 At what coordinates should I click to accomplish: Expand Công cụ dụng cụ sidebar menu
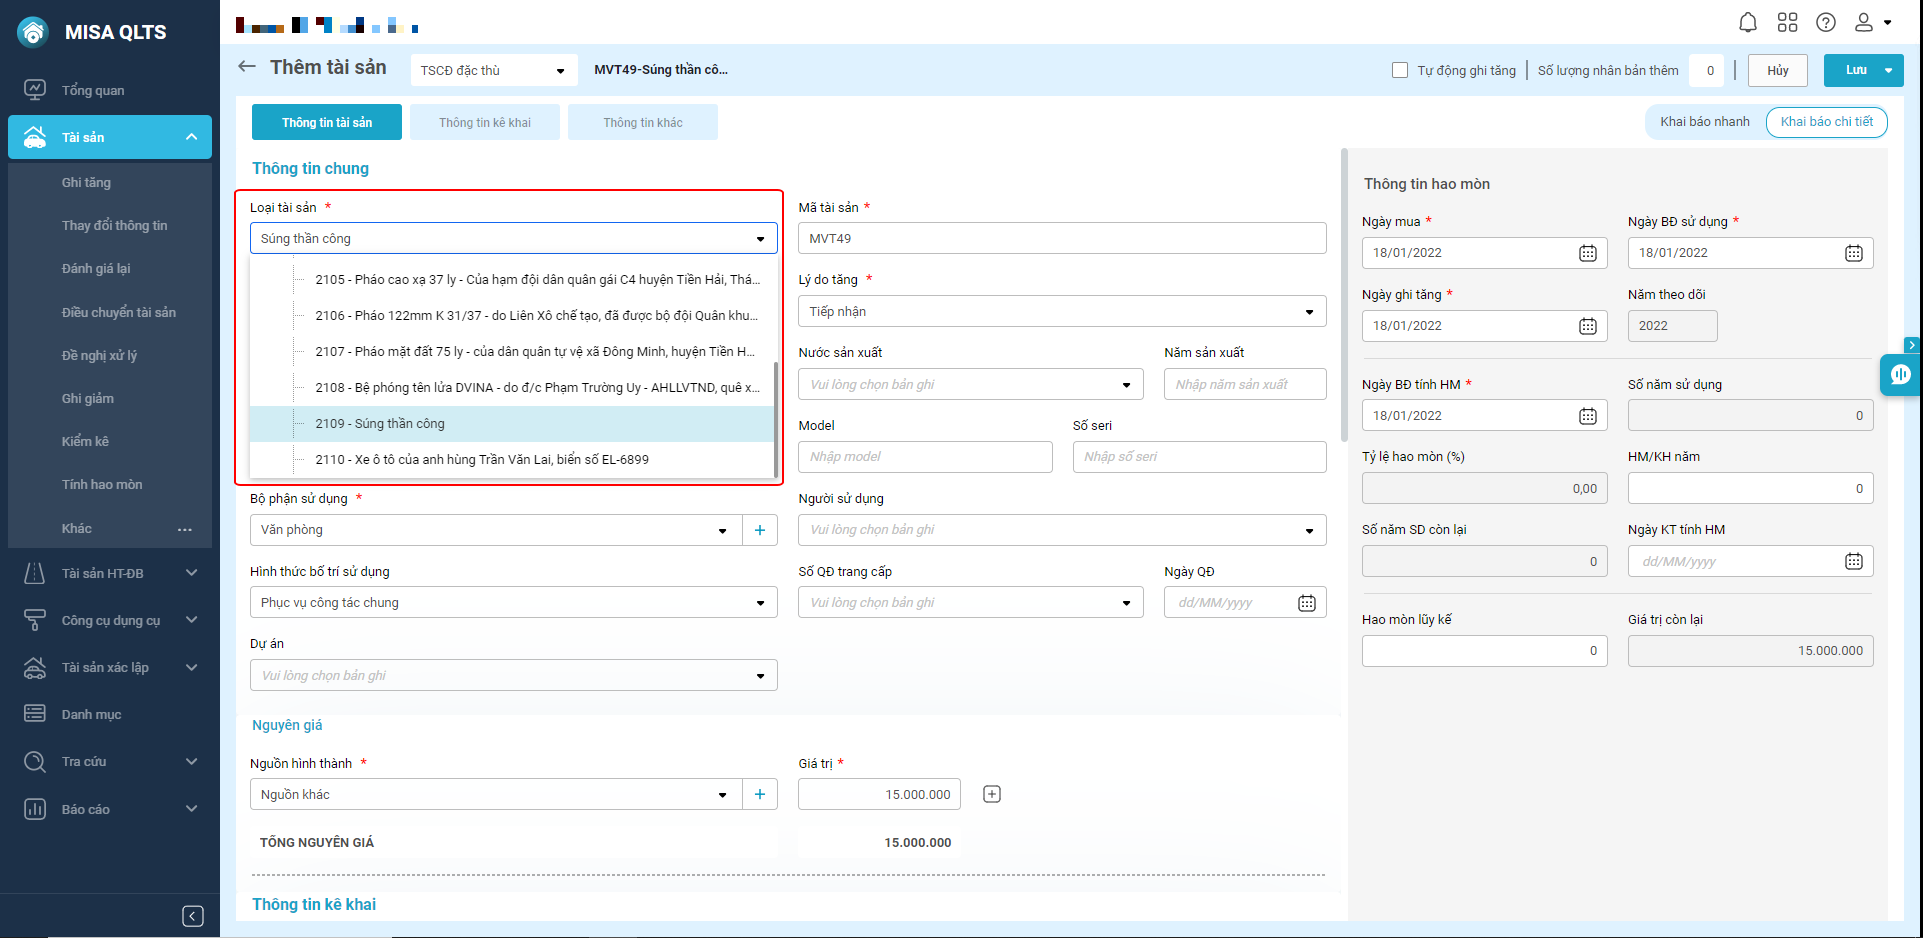110,621
